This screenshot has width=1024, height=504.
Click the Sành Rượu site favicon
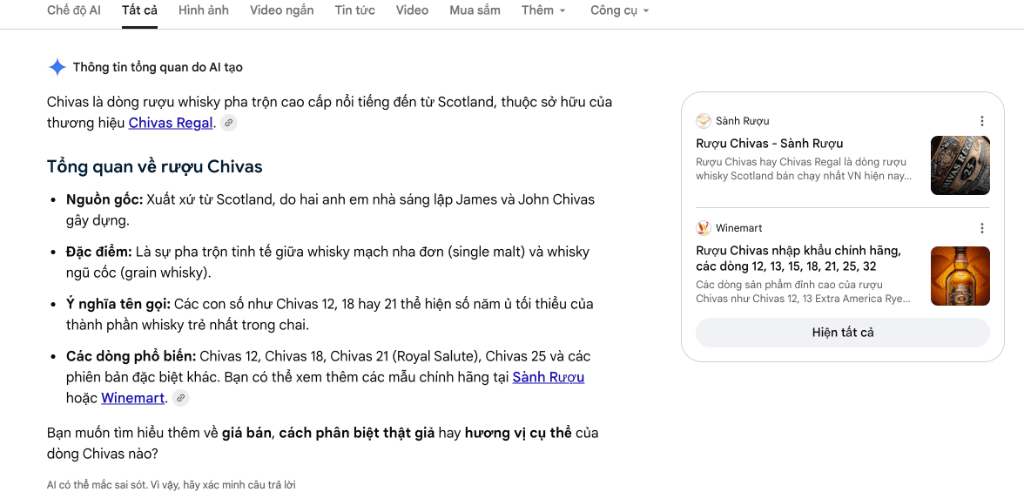[703, 121]
